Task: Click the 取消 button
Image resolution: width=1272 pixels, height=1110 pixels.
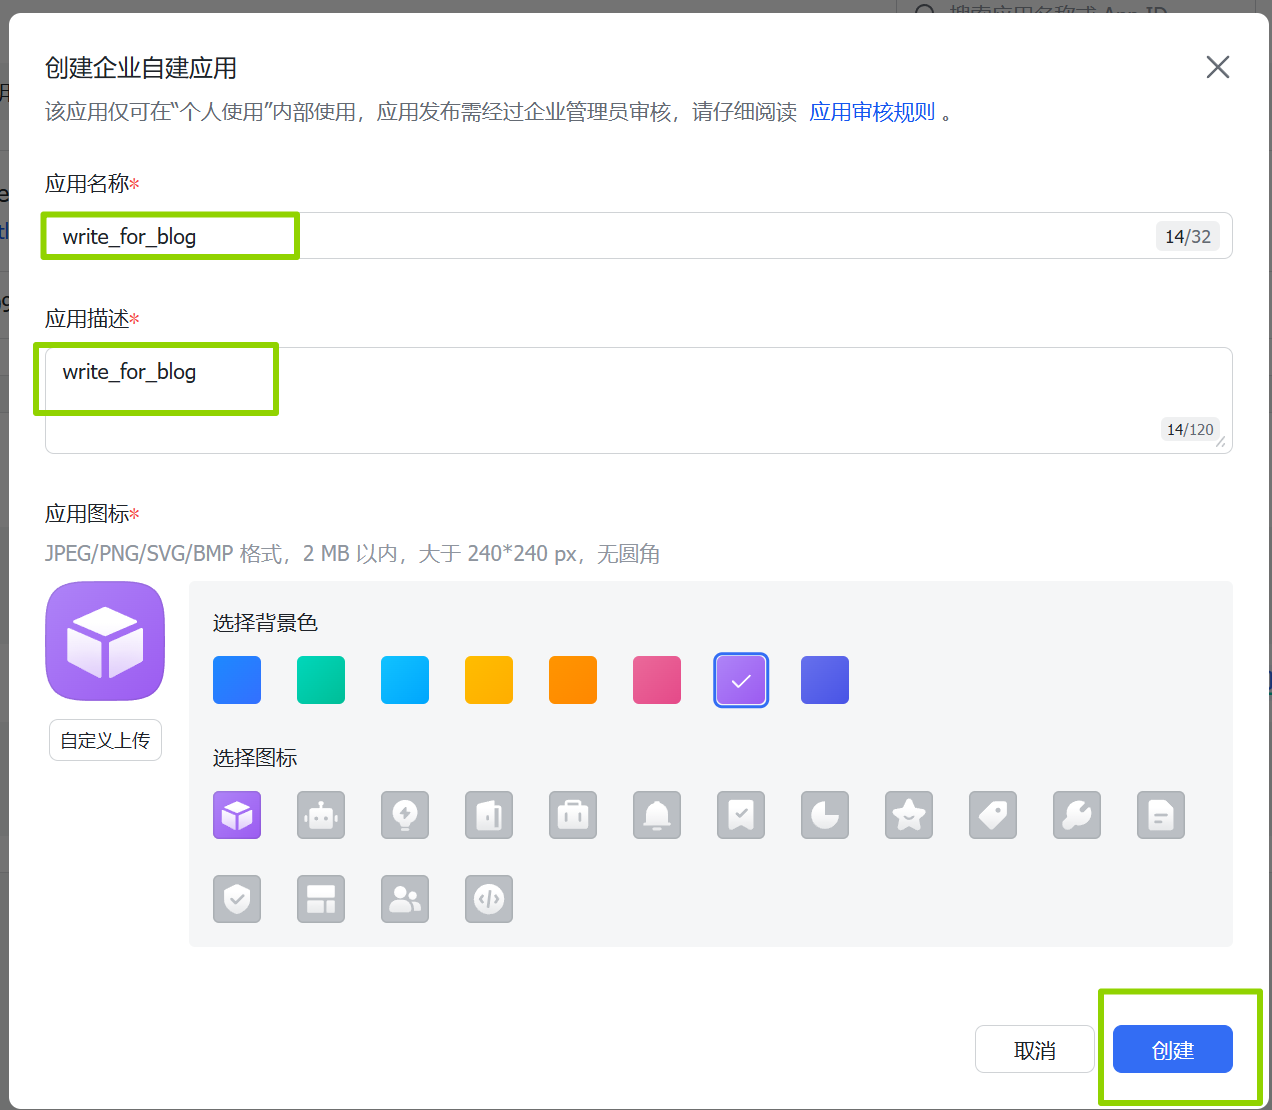Action: (x=1035, y=1049)
